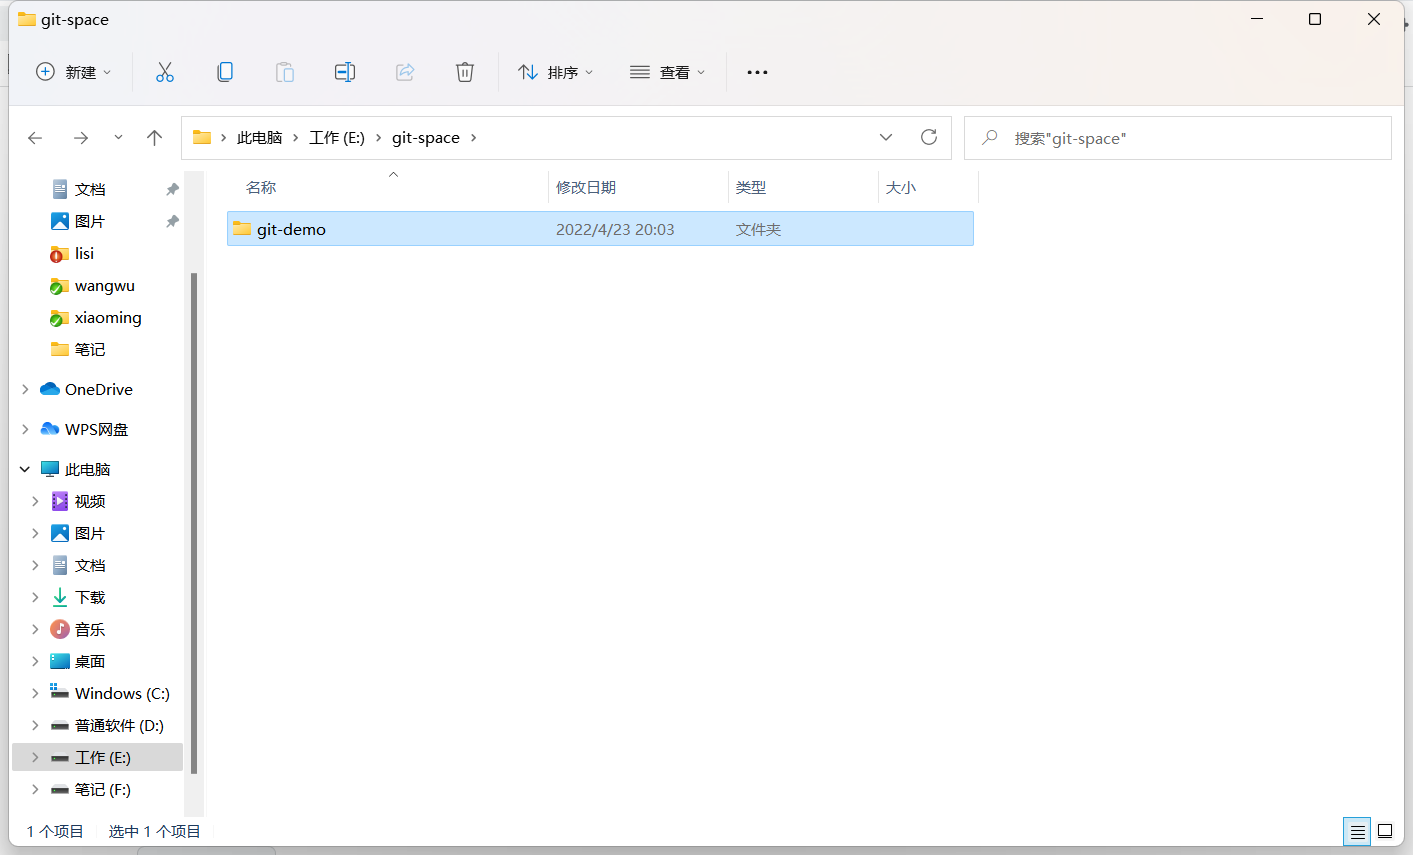Click the Share icon in toolbar
The image size is (1413, 855).
point(405,72)
